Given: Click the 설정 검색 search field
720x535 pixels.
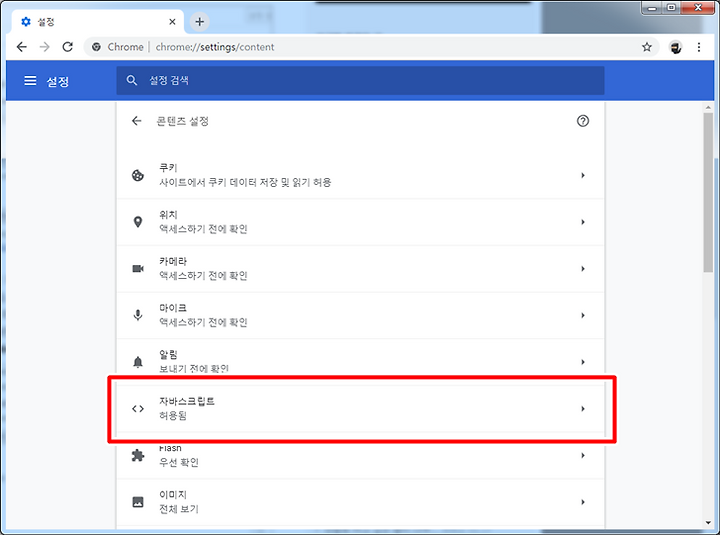Looking at the screenshot, I should 360,80.
